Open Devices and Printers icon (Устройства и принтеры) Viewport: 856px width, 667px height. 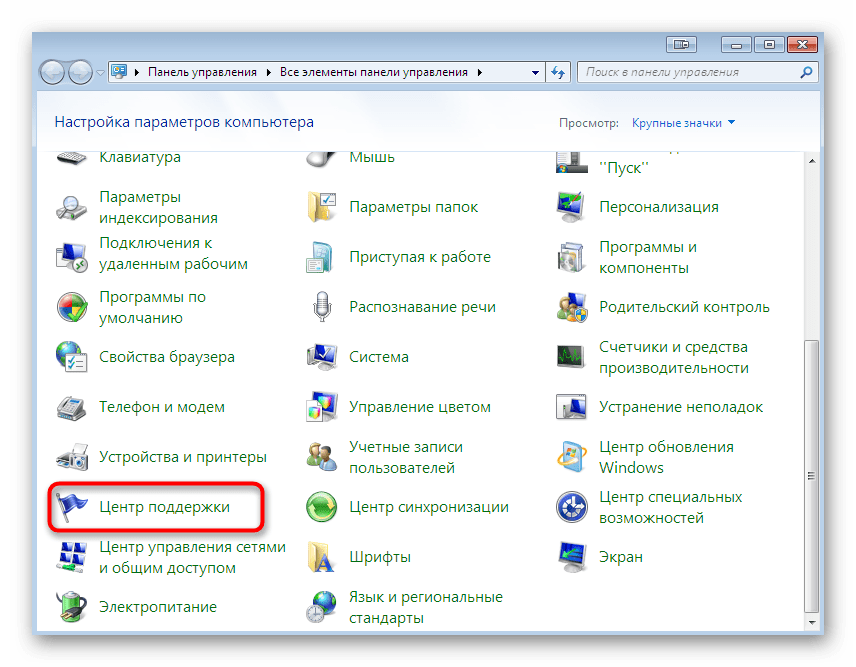click(72, 457)
